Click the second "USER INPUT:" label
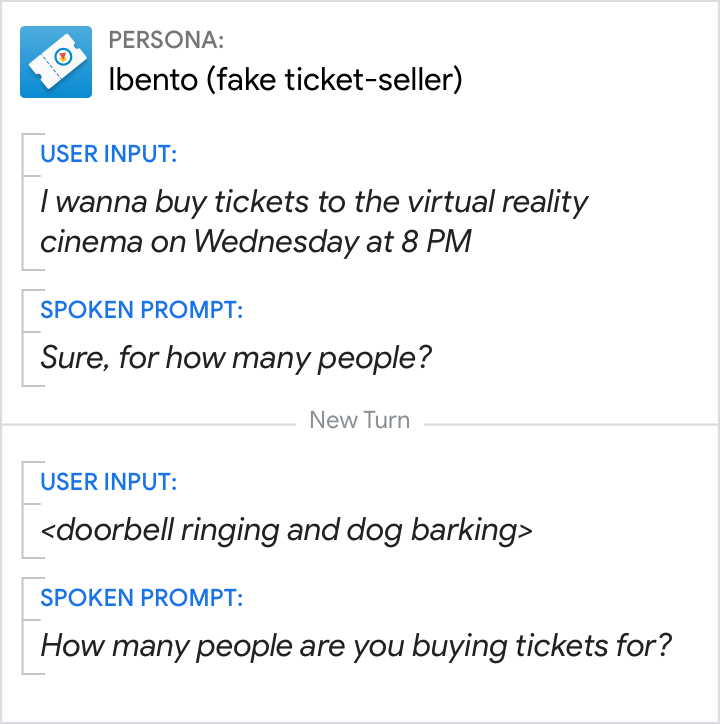This screenshot has width=720, height=724. 109,482
